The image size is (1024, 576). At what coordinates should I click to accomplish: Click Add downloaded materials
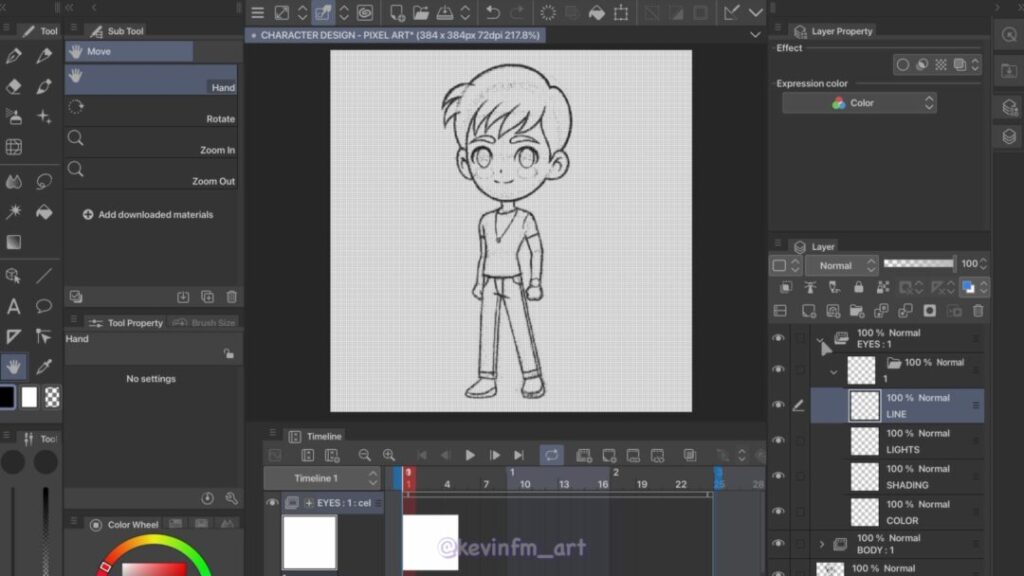(148, 214)
